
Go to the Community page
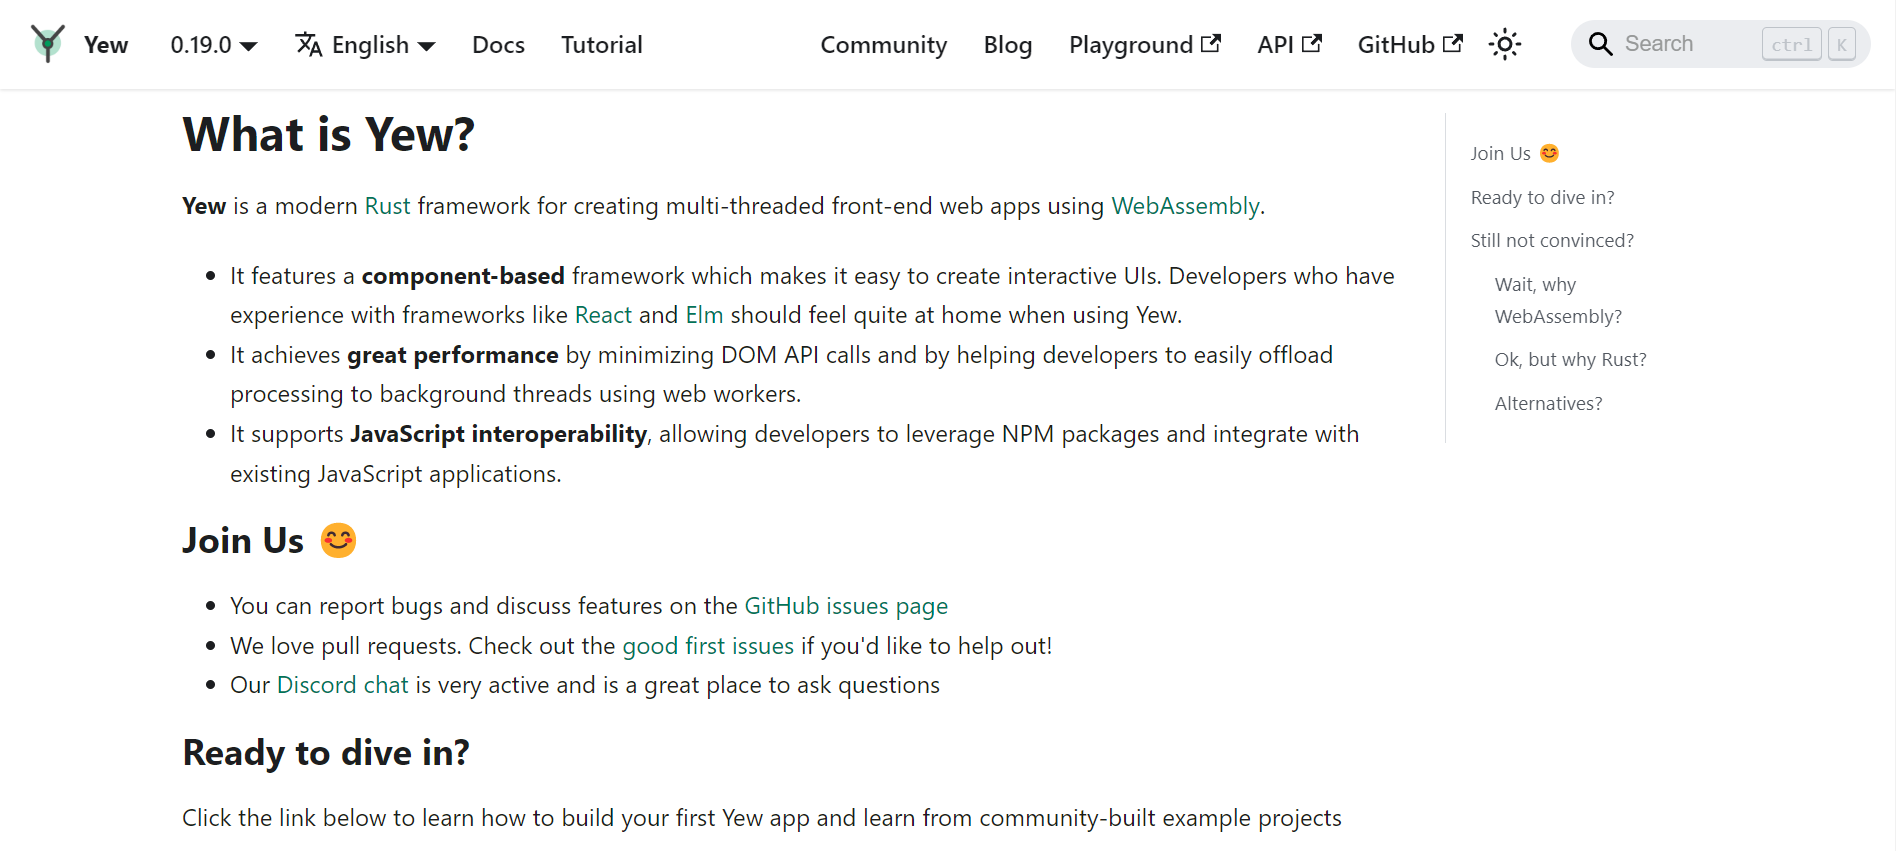coord(884,45)
